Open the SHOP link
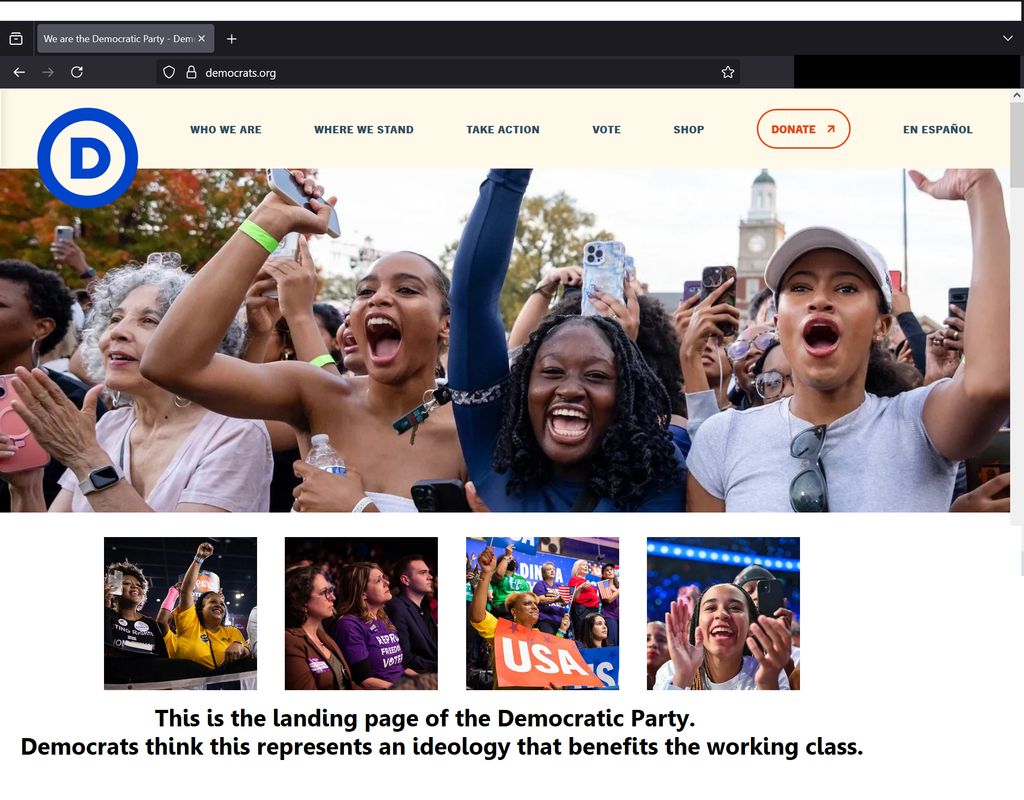Viewport: 1024px width, 800px height. coord(689,129)
